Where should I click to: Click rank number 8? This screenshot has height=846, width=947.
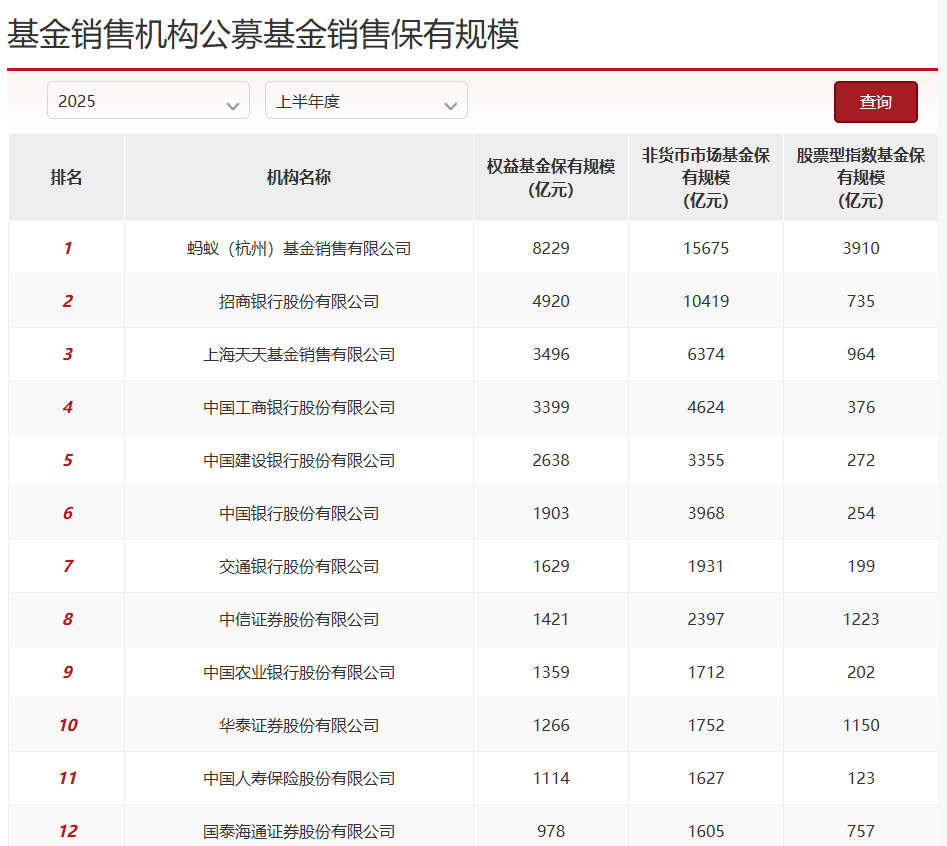pos(68,620)
